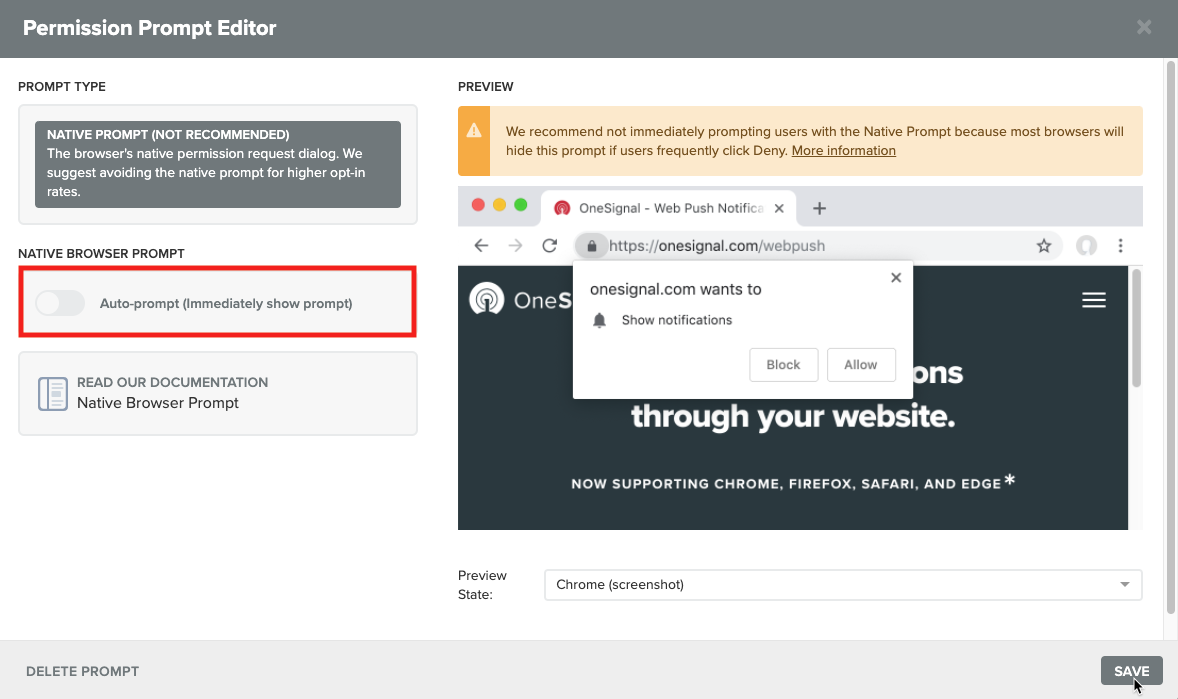Click DELETE PROMPT
The height and width of the screenshot is (699, 1178).
pyautogui.click(x=83, y=671)
